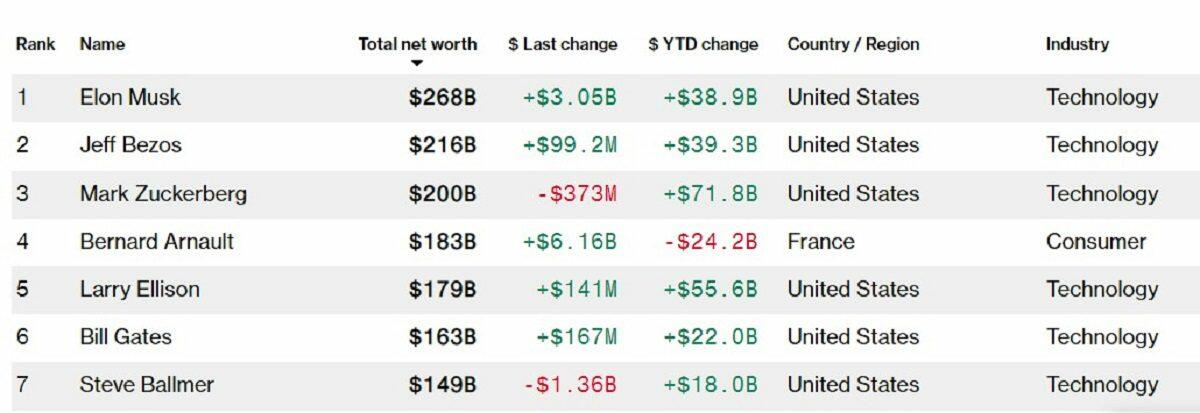1200x413 pixels.
Task: Sort by the Name column header
Action: [x=102, y=44]
